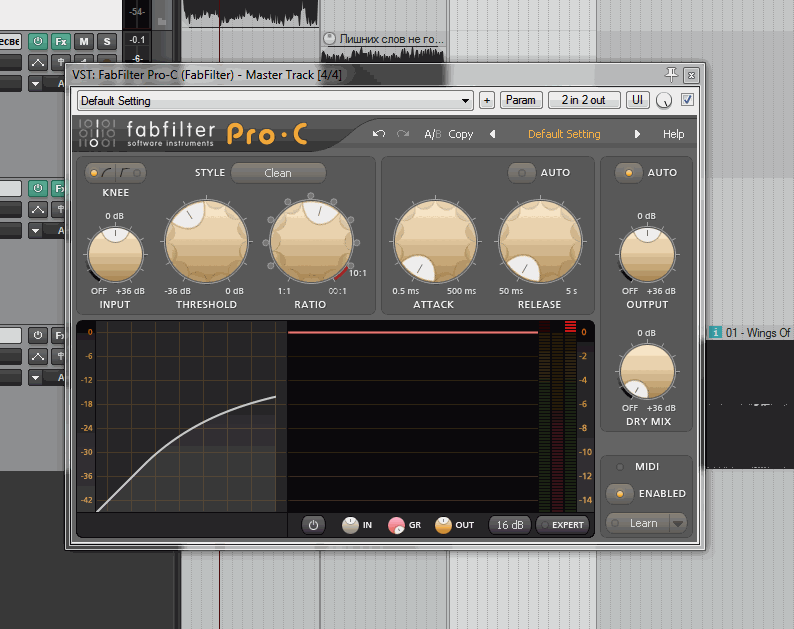The height and width of the screenshot is (629, 794).
Task: Go to the previous preset arrow
Action: 492,134
